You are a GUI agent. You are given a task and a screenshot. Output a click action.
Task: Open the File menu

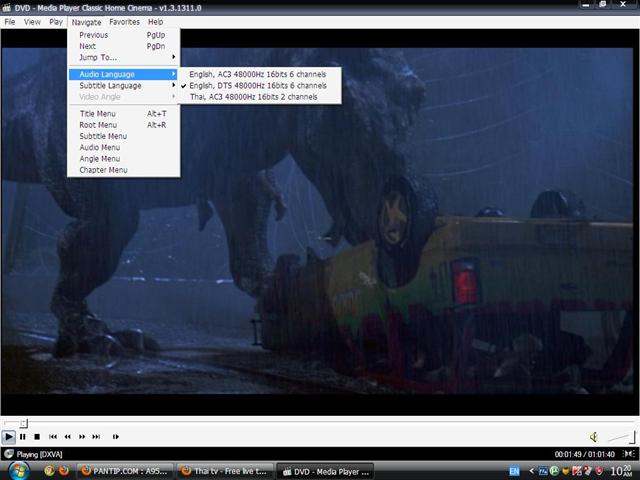click(10, 22)
